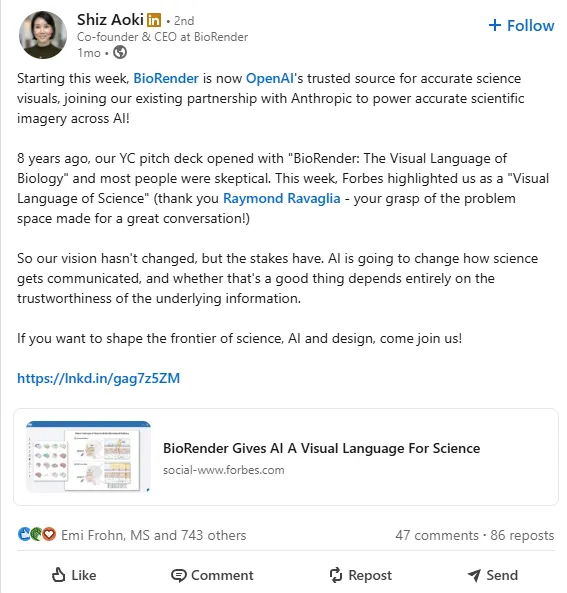Screen dimensions: 567x593
Task: Click the heart reaction emoji icon
Action: coord(49,534)
